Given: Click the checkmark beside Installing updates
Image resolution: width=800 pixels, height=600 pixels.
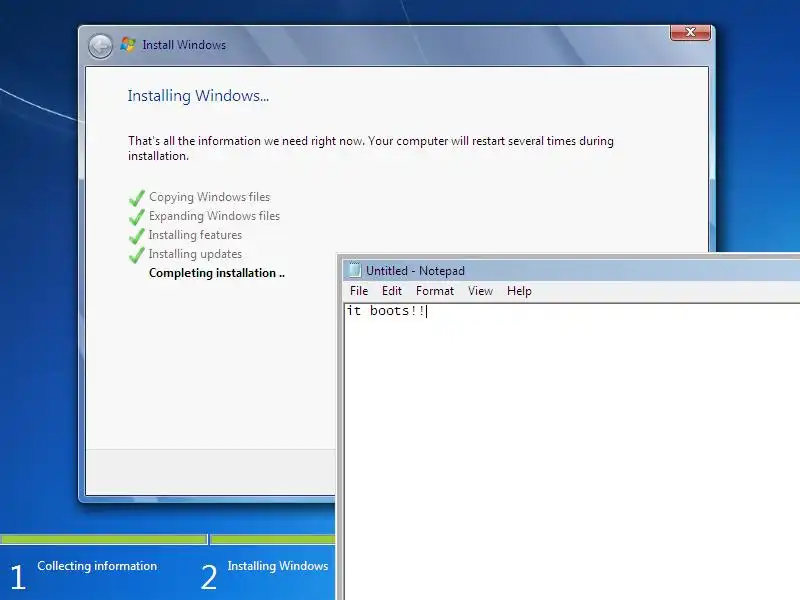Looking at the screenshot, I should tap(137, 254).
